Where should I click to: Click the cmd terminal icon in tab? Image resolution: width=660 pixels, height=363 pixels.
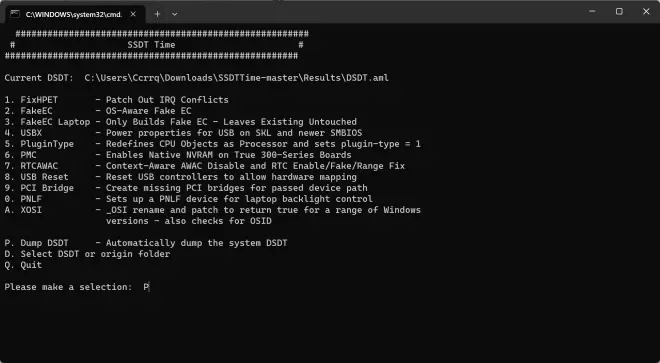15,14
